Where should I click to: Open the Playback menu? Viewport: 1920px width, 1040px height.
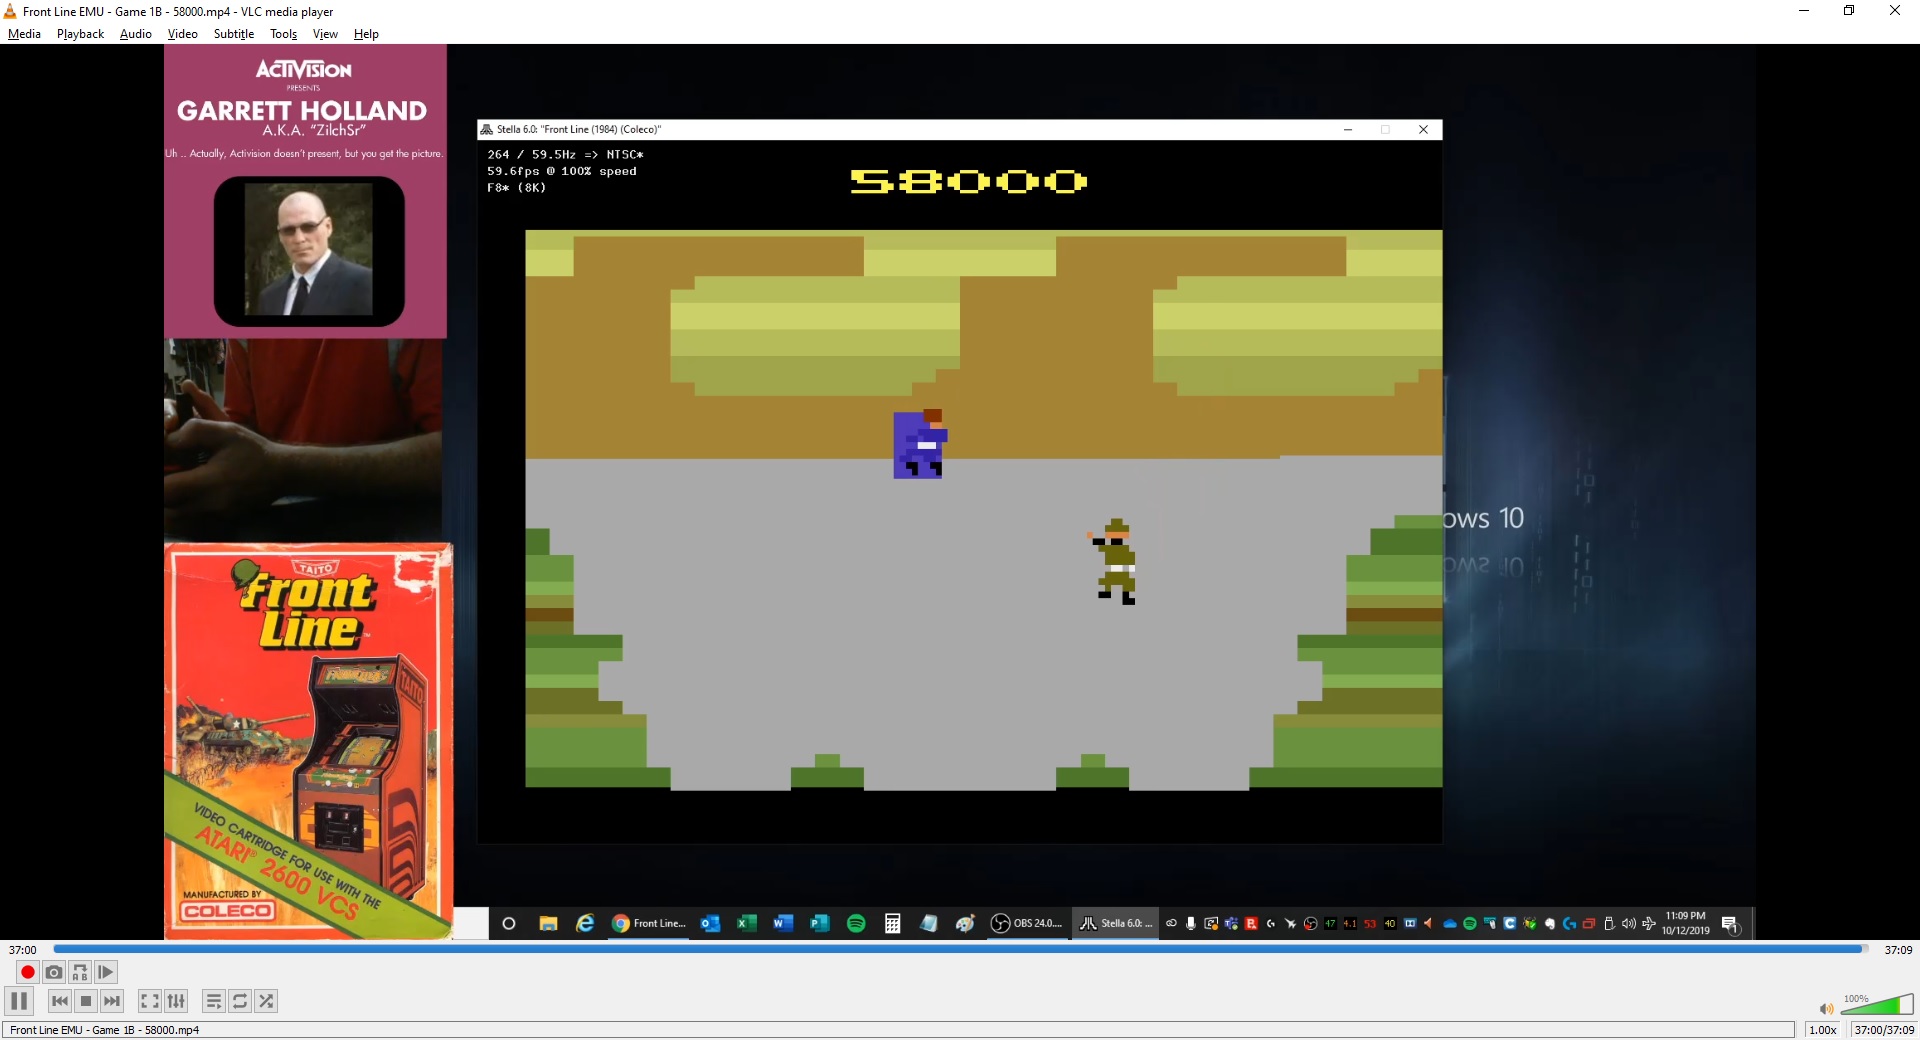[x=80, y=34]
